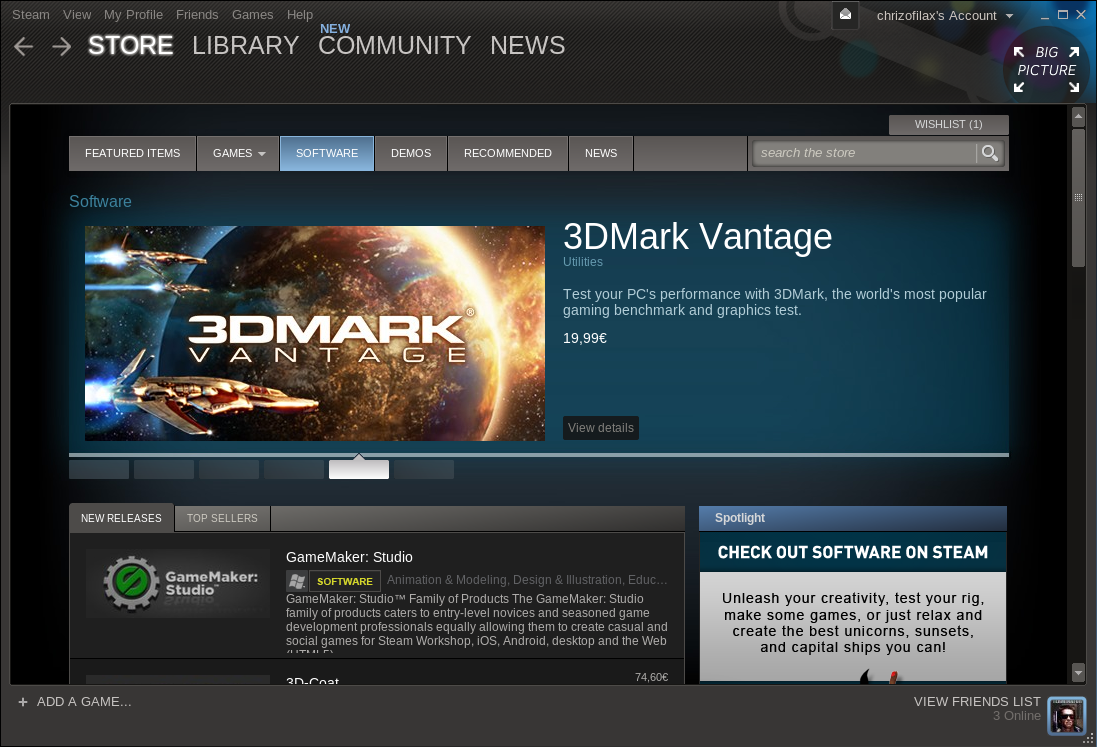Click the friend avatar near VIEW FRIENDS LIST
1097x747 pixels.
click(x=1066, y=716)
